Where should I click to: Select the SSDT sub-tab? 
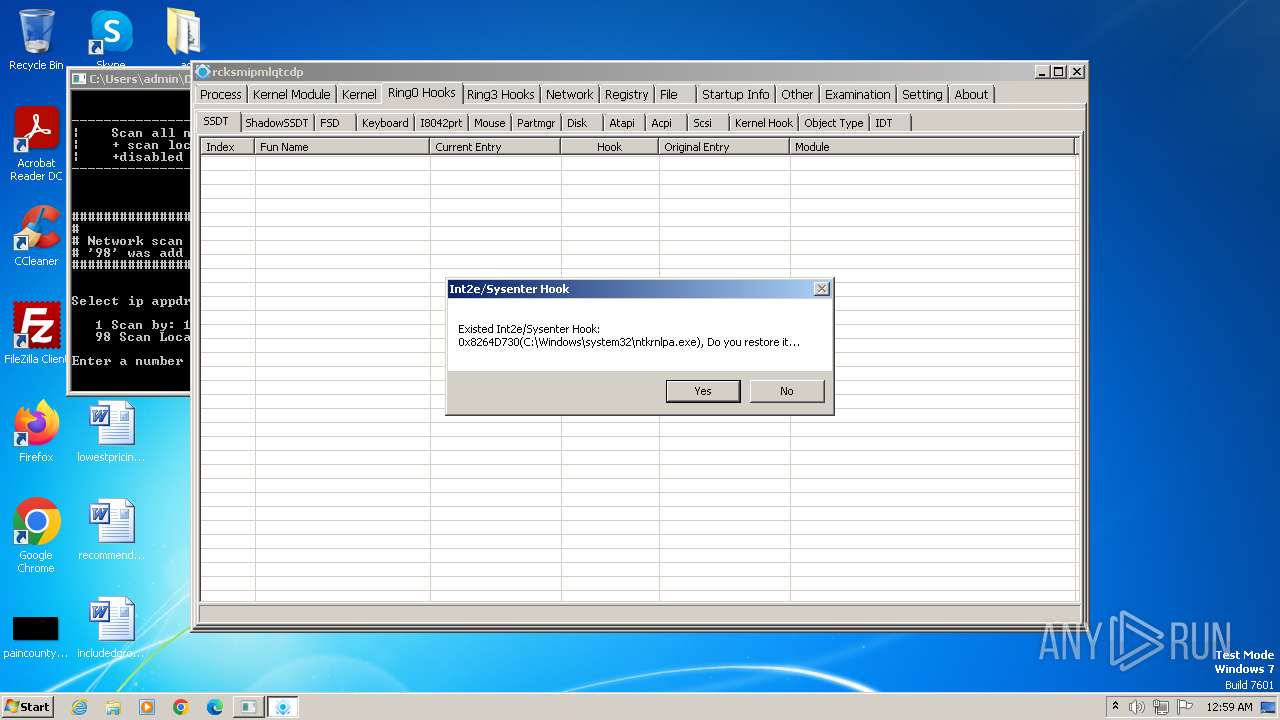(216, 122)
